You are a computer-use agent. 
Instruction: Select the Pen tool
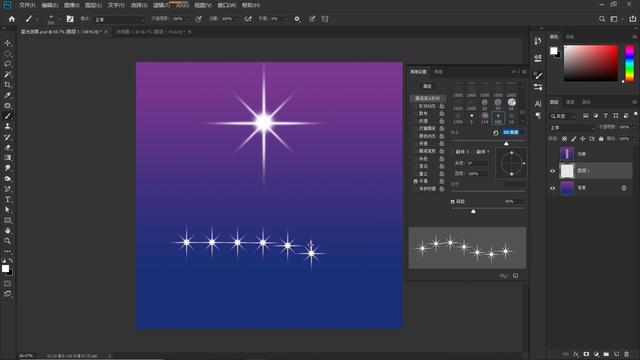(x=7, y=189)
